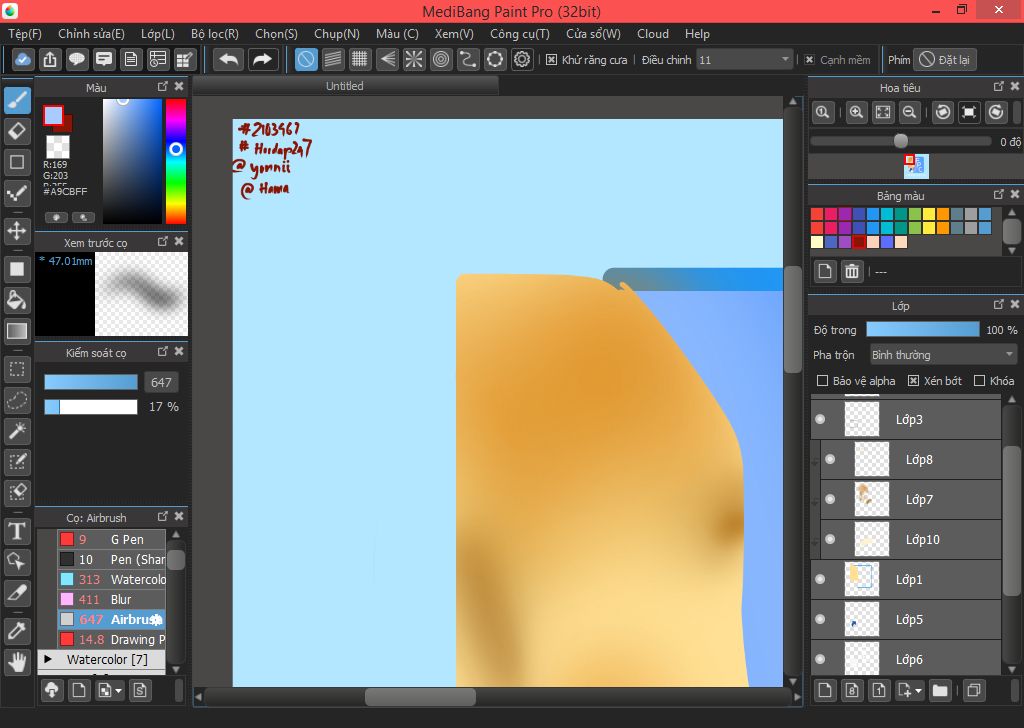
Task: Select Blur brush
Action: tap(112, 599)
